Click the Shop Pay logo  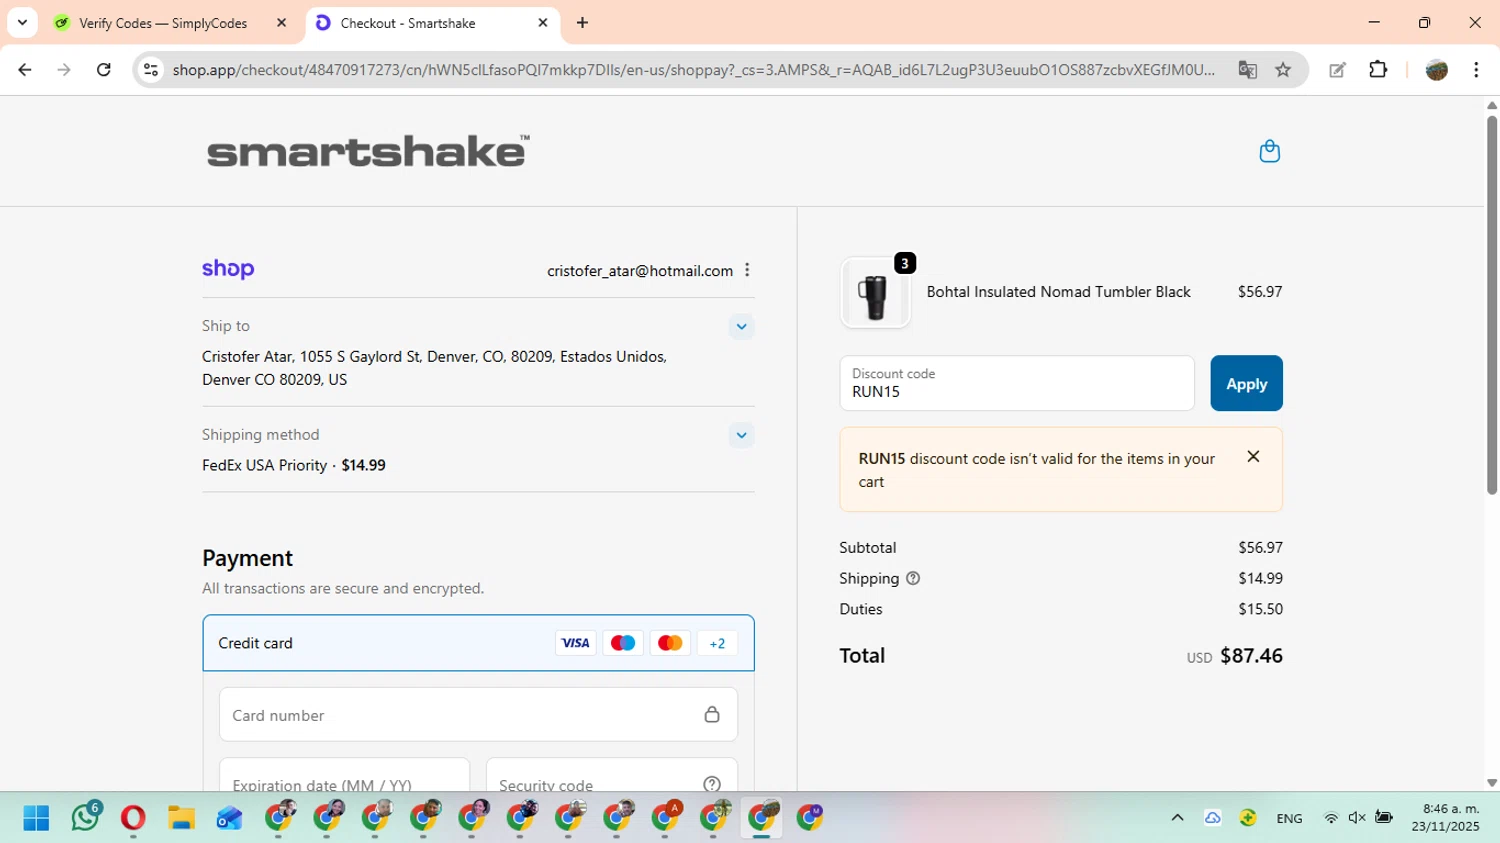pos(228,269)
